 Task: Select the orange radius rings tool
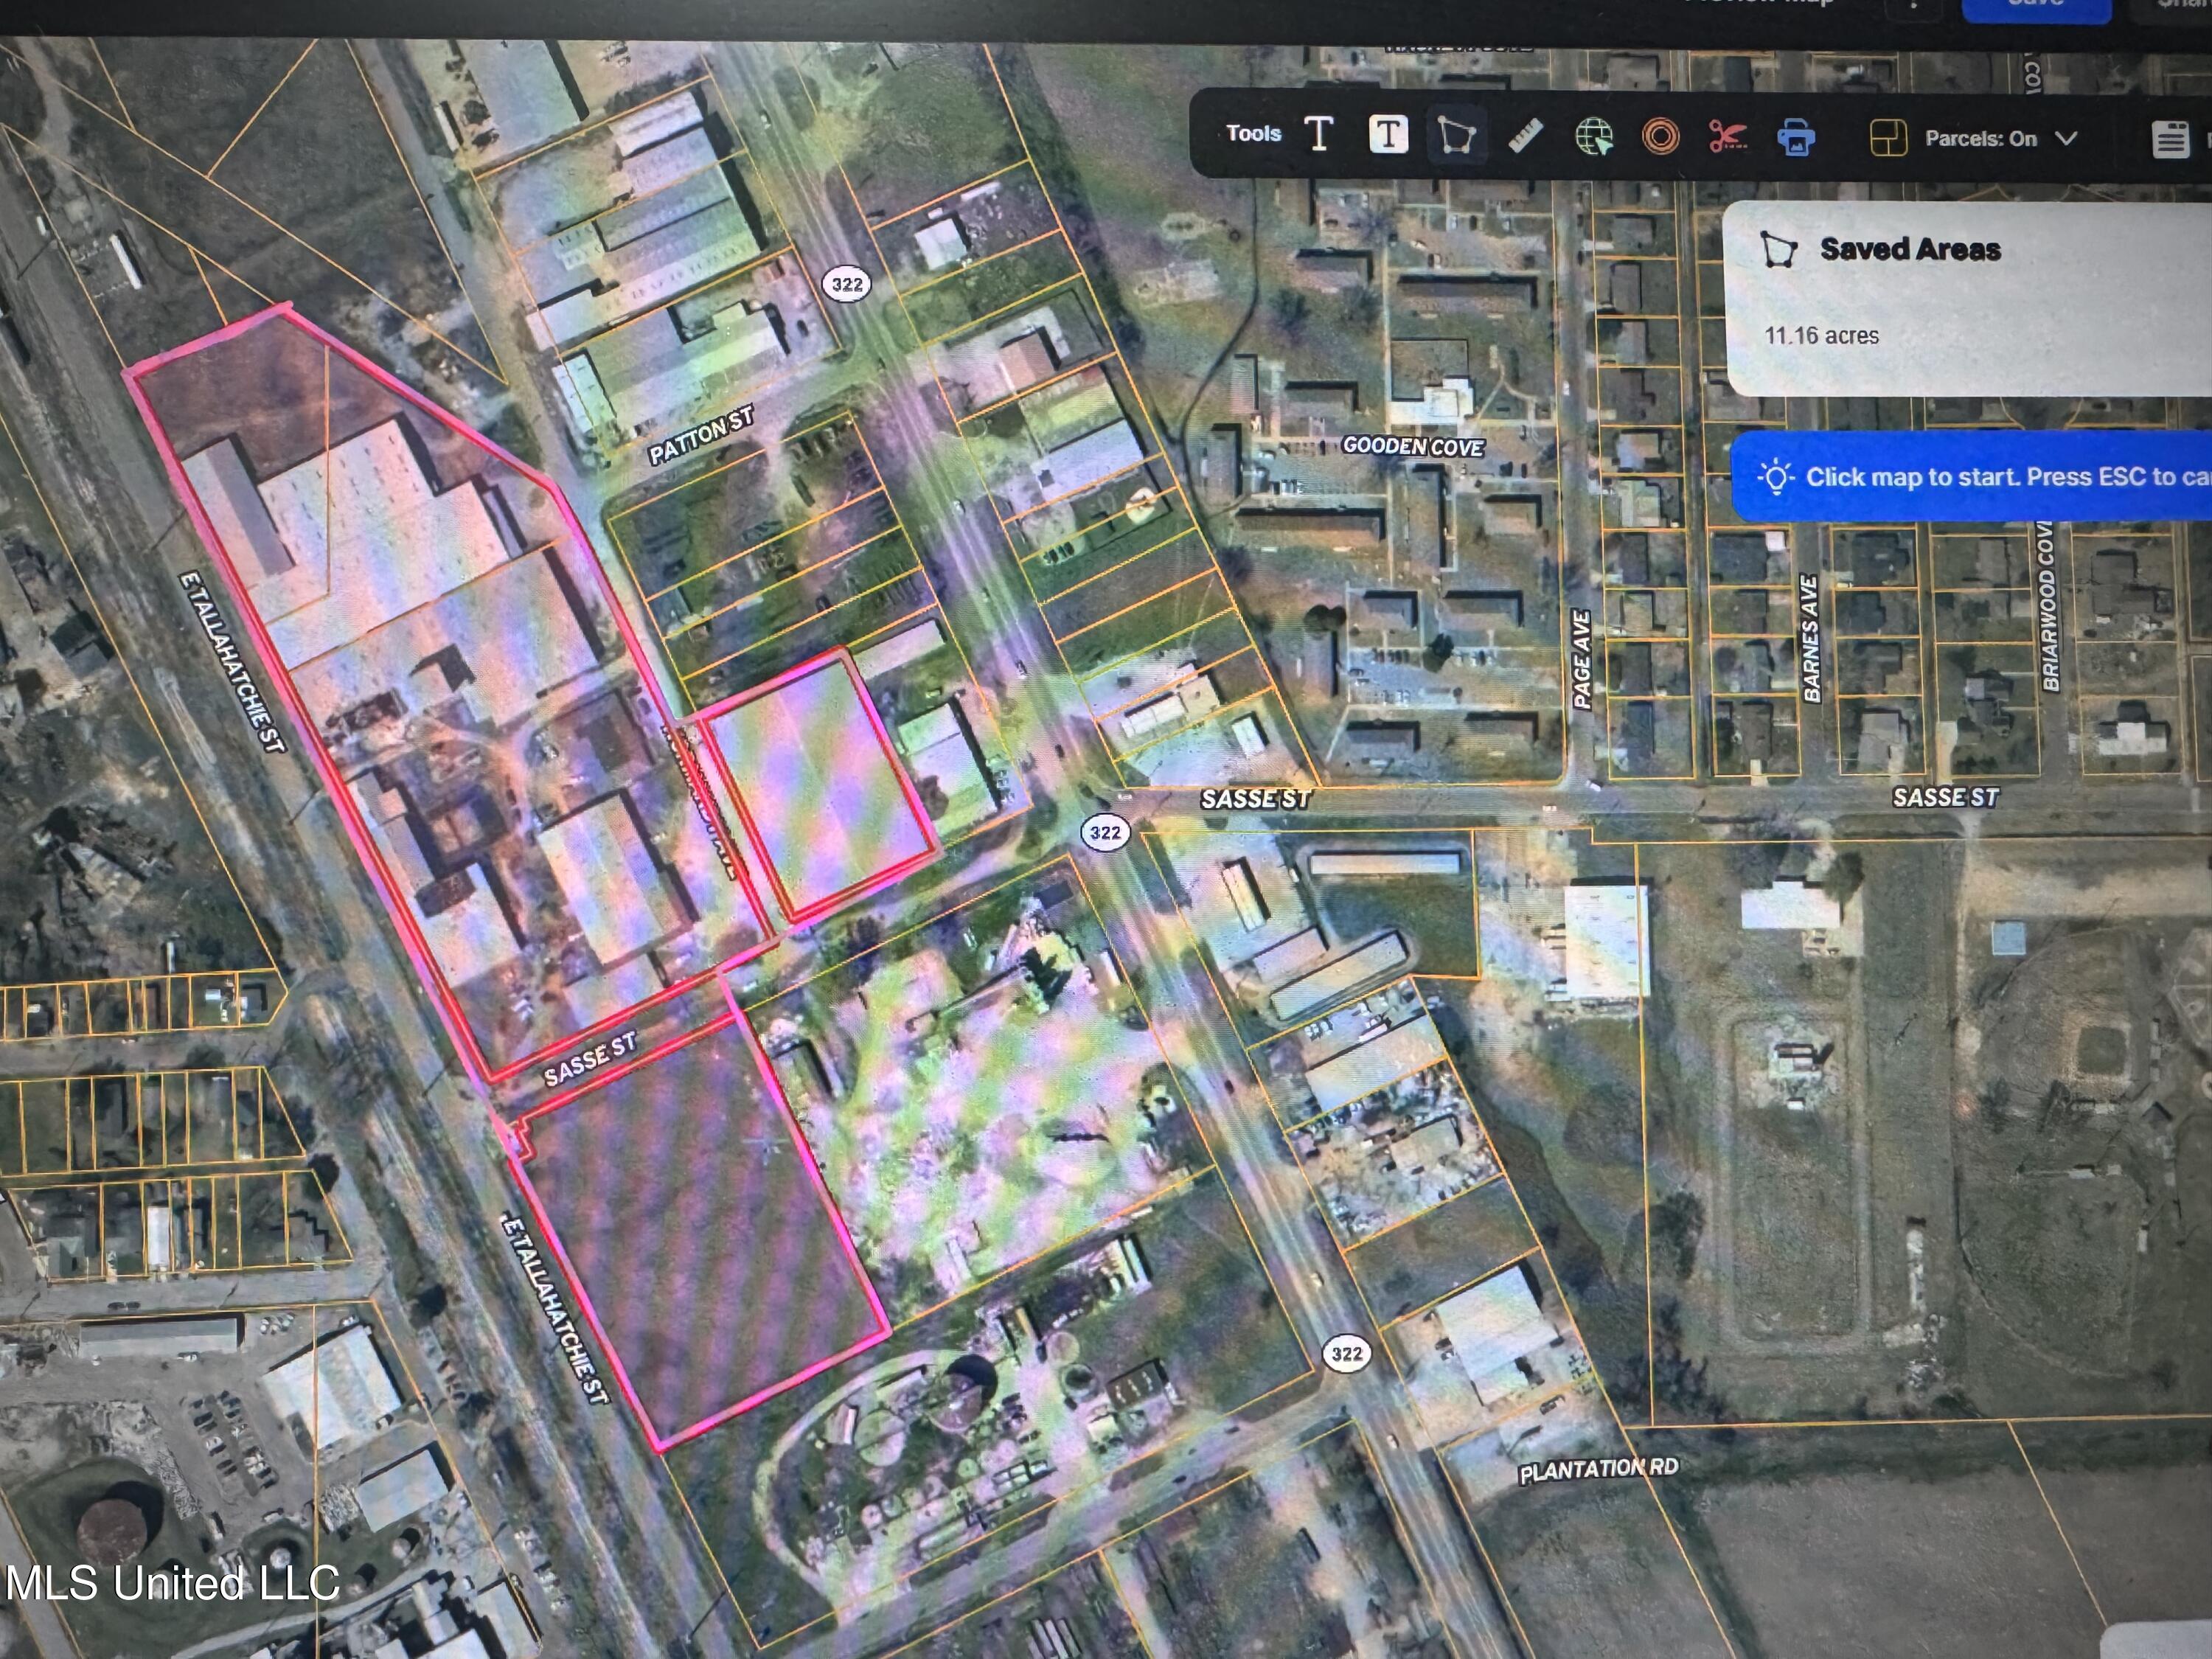pos(1661,137)
